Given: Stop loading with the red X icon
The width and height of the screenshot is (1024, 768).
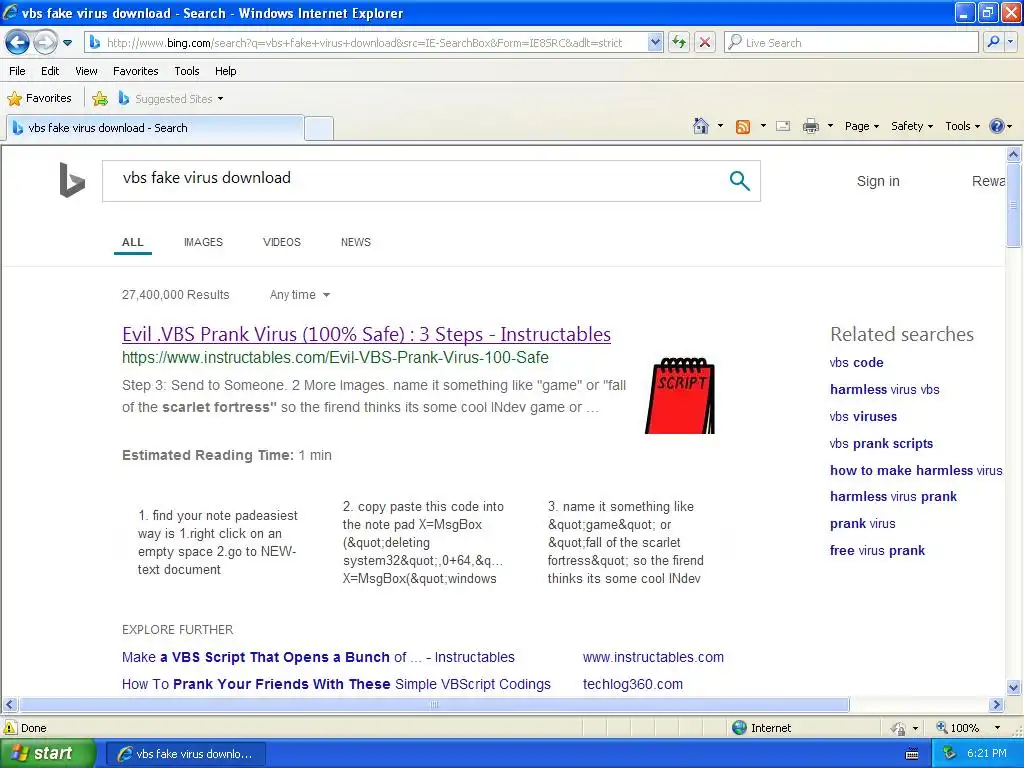Looking at the screenshot, I should [705, 43].
